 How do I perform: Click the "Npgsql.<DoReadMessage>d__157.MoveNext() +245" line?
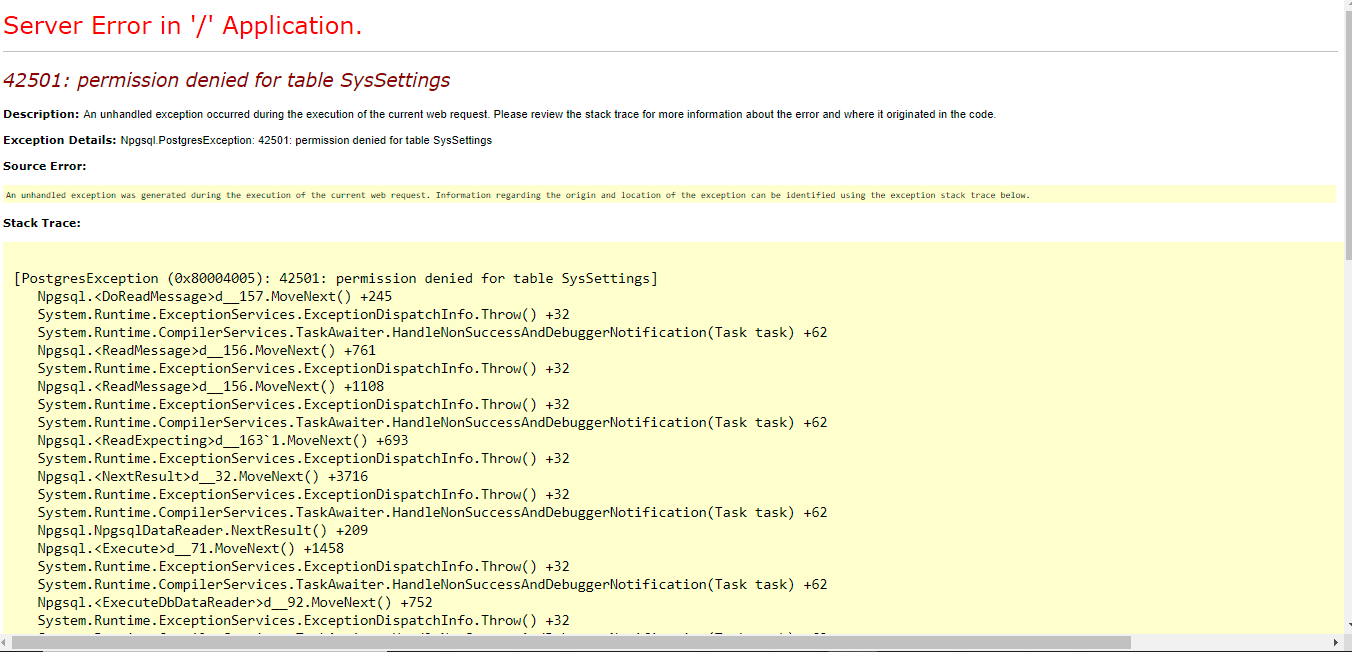pyautogui.click(x=215, y=296)
